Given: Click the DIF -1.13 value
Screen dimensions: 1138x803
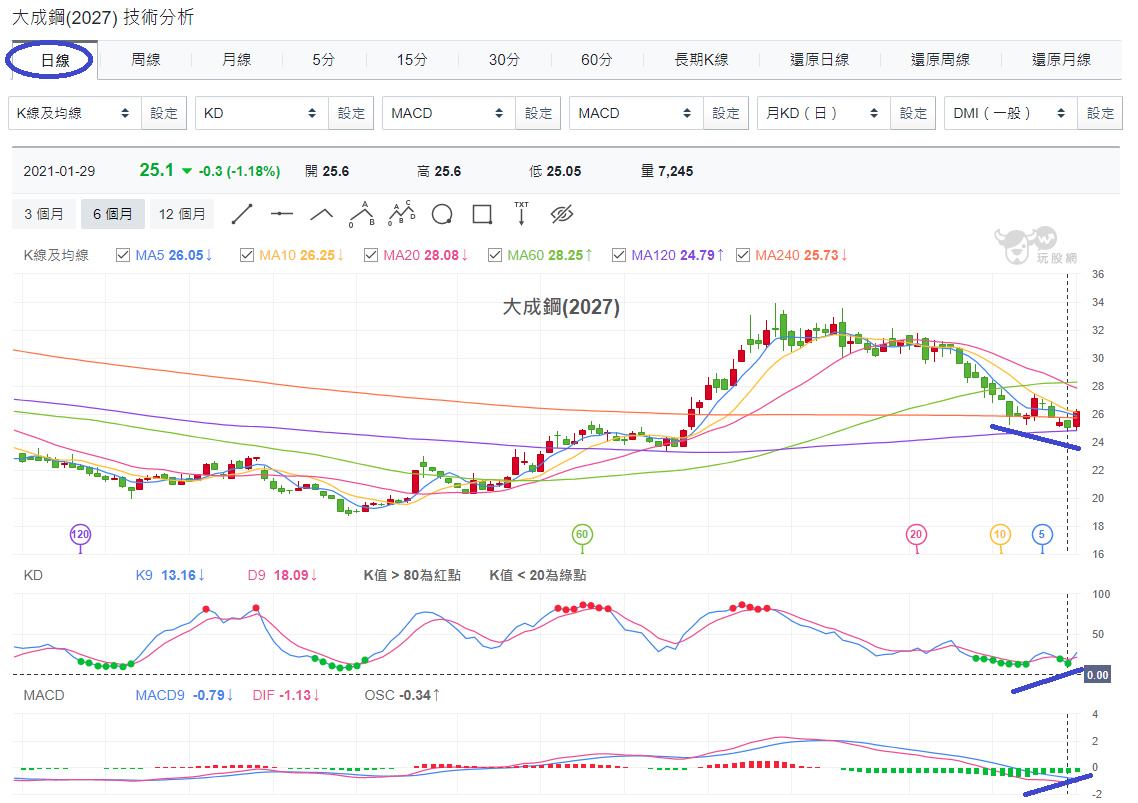Looking at the screenshot, I should (x=286, y=695).
